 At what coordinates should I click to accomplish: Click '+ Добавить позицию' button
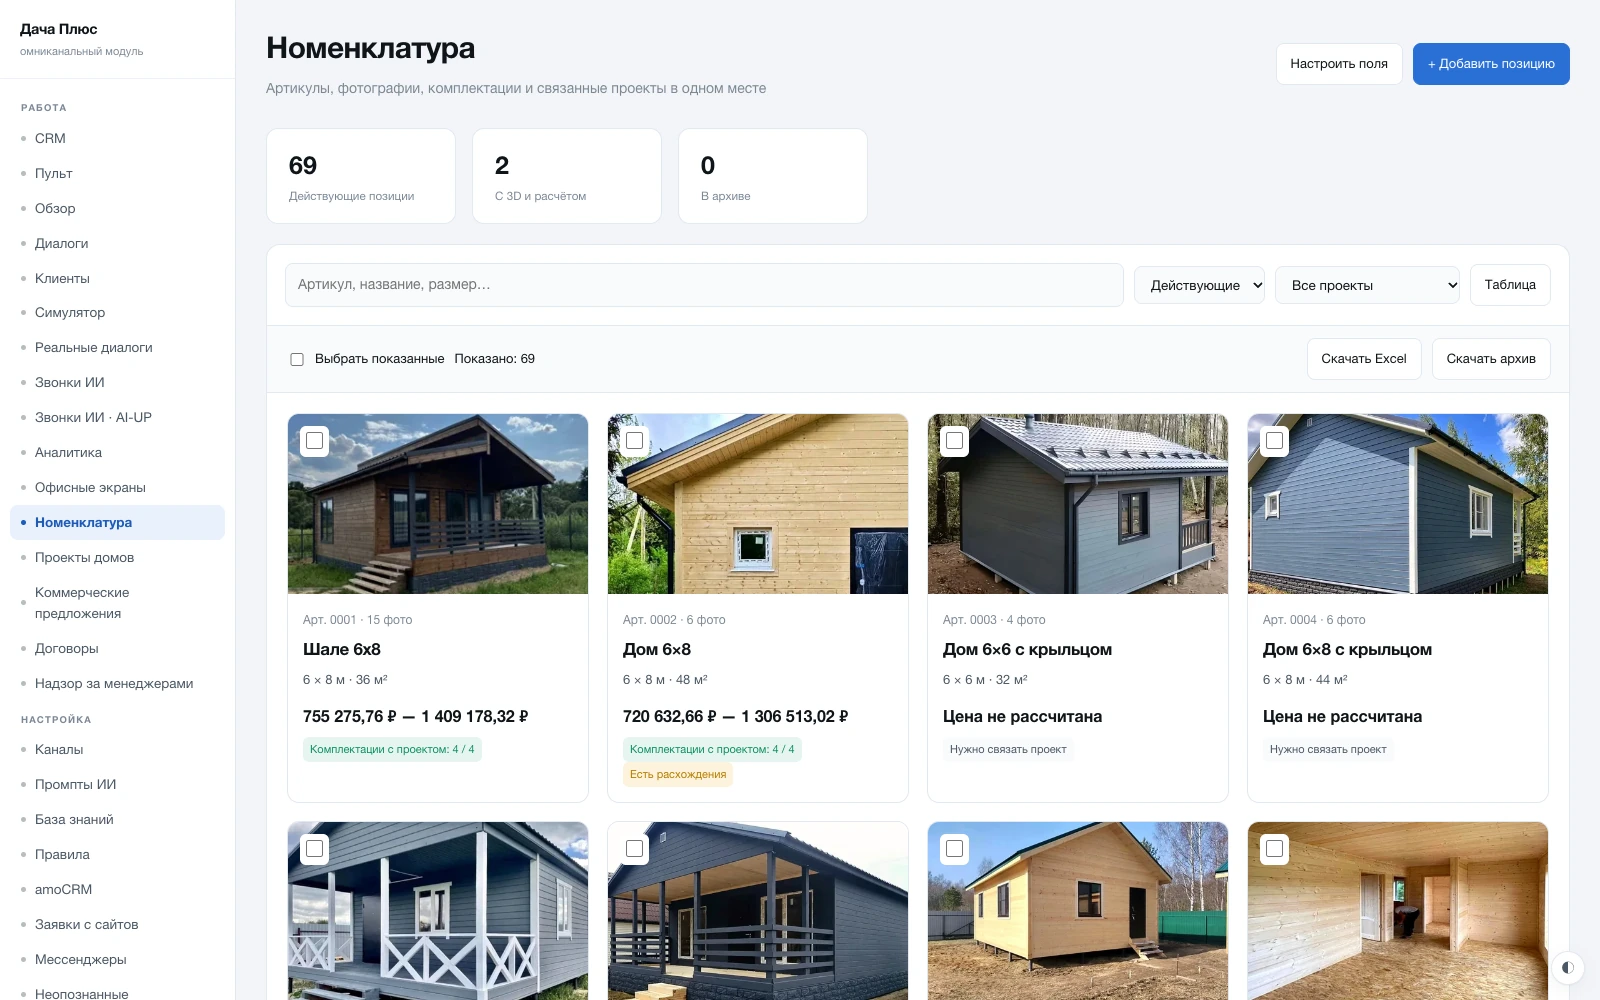tap(1491, 64)
